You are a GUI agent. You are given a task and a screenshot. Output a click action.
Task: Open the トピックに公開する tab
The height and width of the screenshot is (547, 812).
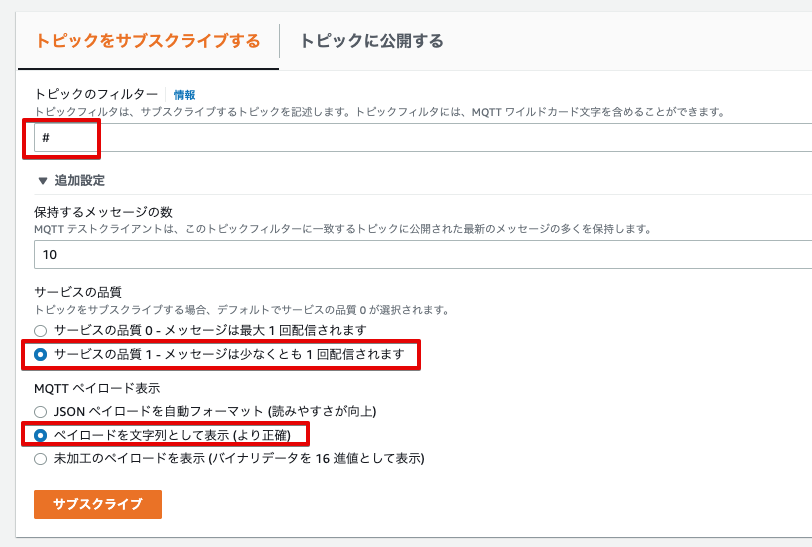(x=372, y=41)
